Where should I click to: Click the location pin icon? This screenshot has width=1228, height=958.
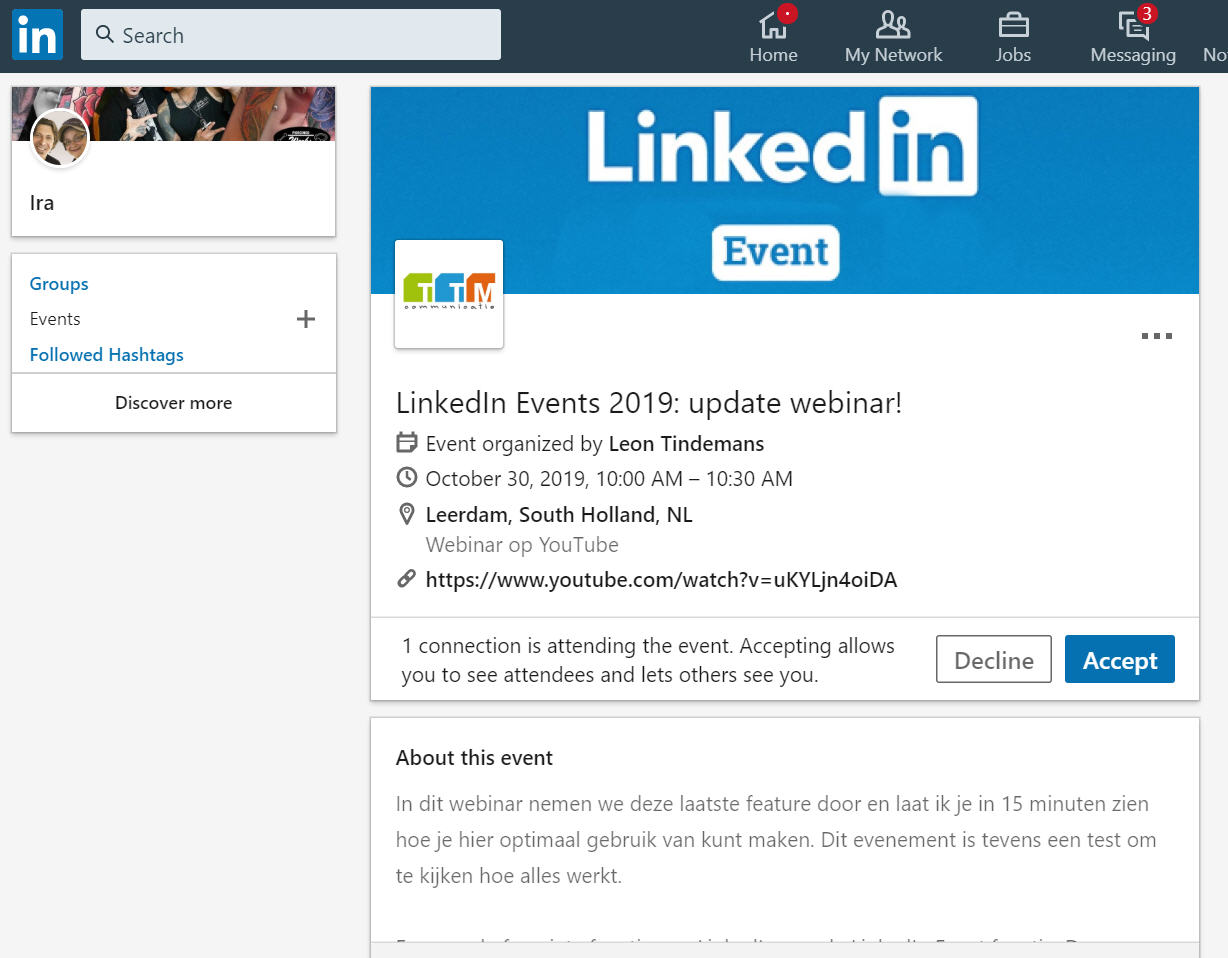(407, 514)
